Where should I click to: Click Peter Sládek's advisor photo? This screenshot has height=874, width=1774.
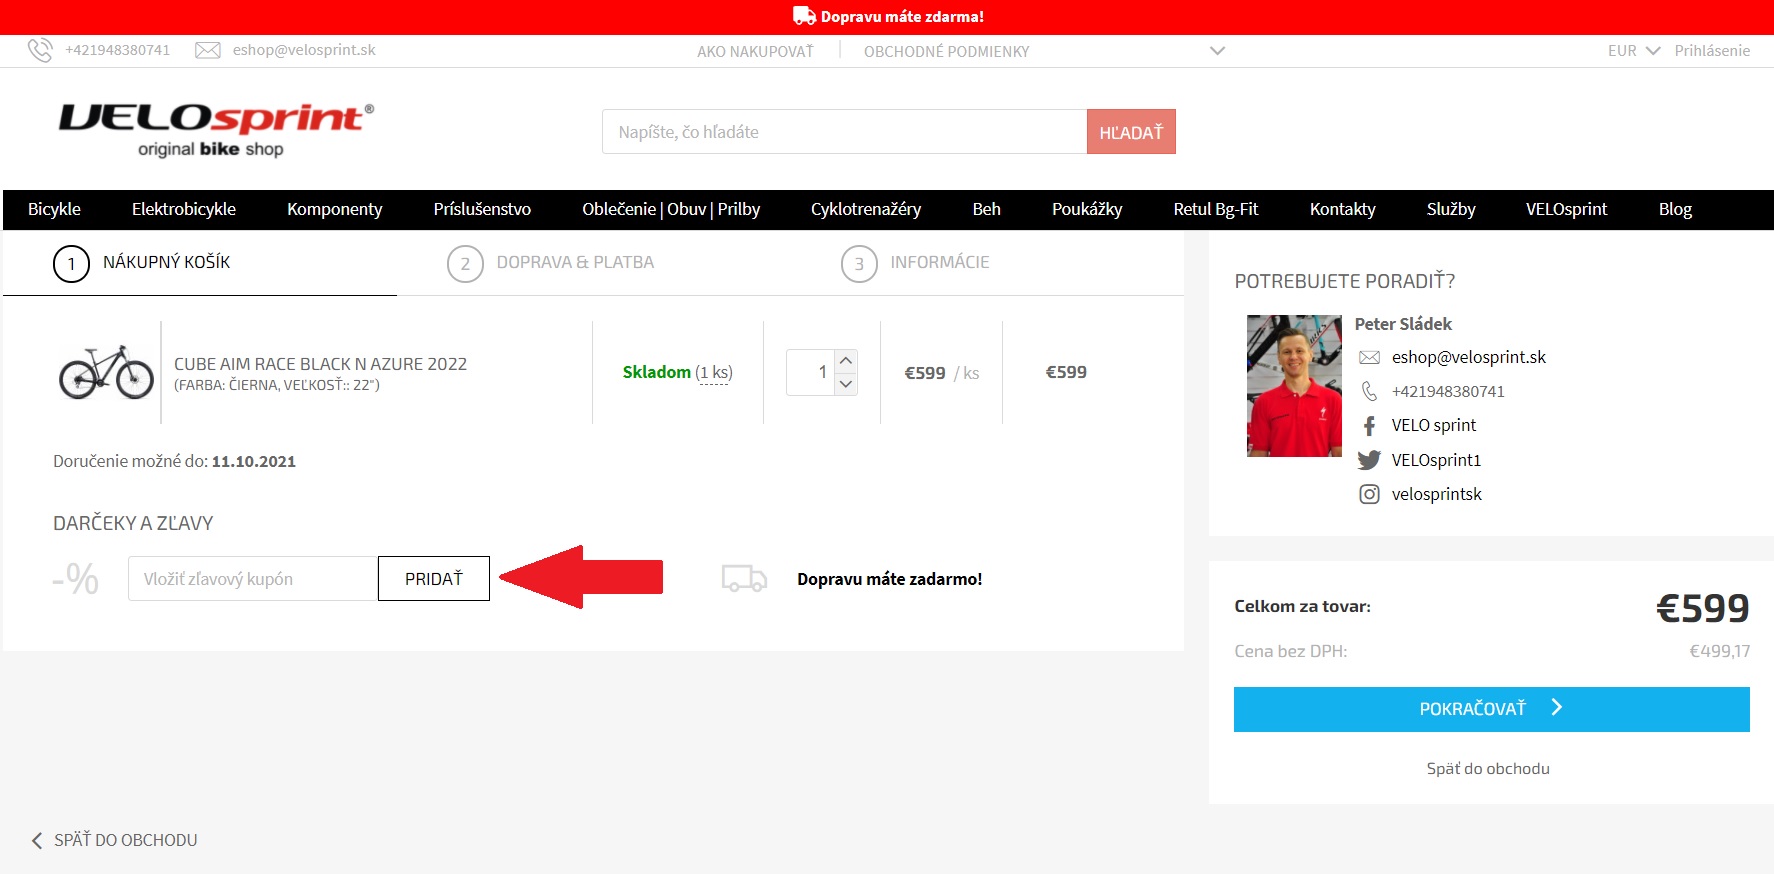[x=1294, y=386]
